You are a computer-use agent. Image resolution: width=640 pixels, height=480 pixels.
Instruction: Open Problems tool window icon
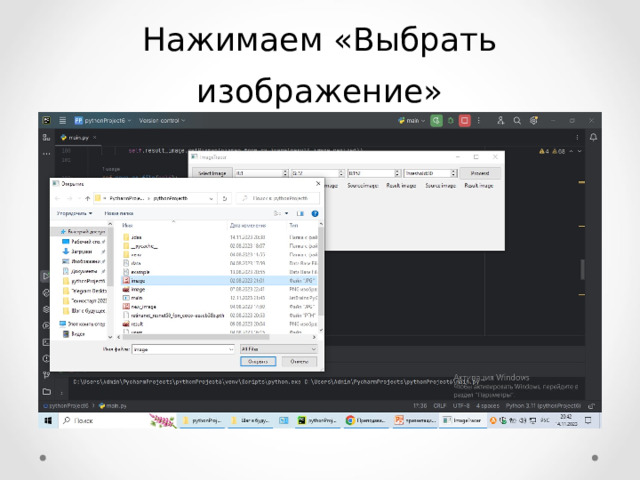coord(46,358)
